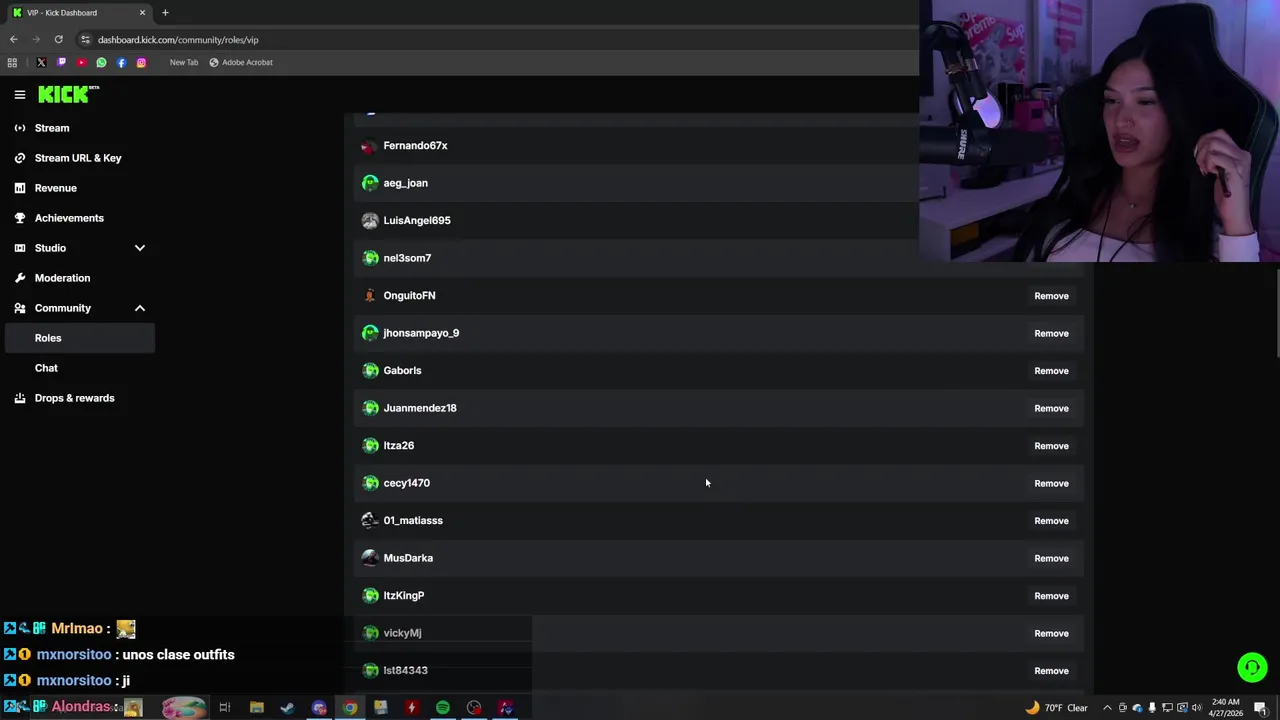Image resolution: width=1280 pixels, height=720 pixels.
Task: Click the Drops & rewards icon
Action: pyautogui.click(x=19, y=398)
